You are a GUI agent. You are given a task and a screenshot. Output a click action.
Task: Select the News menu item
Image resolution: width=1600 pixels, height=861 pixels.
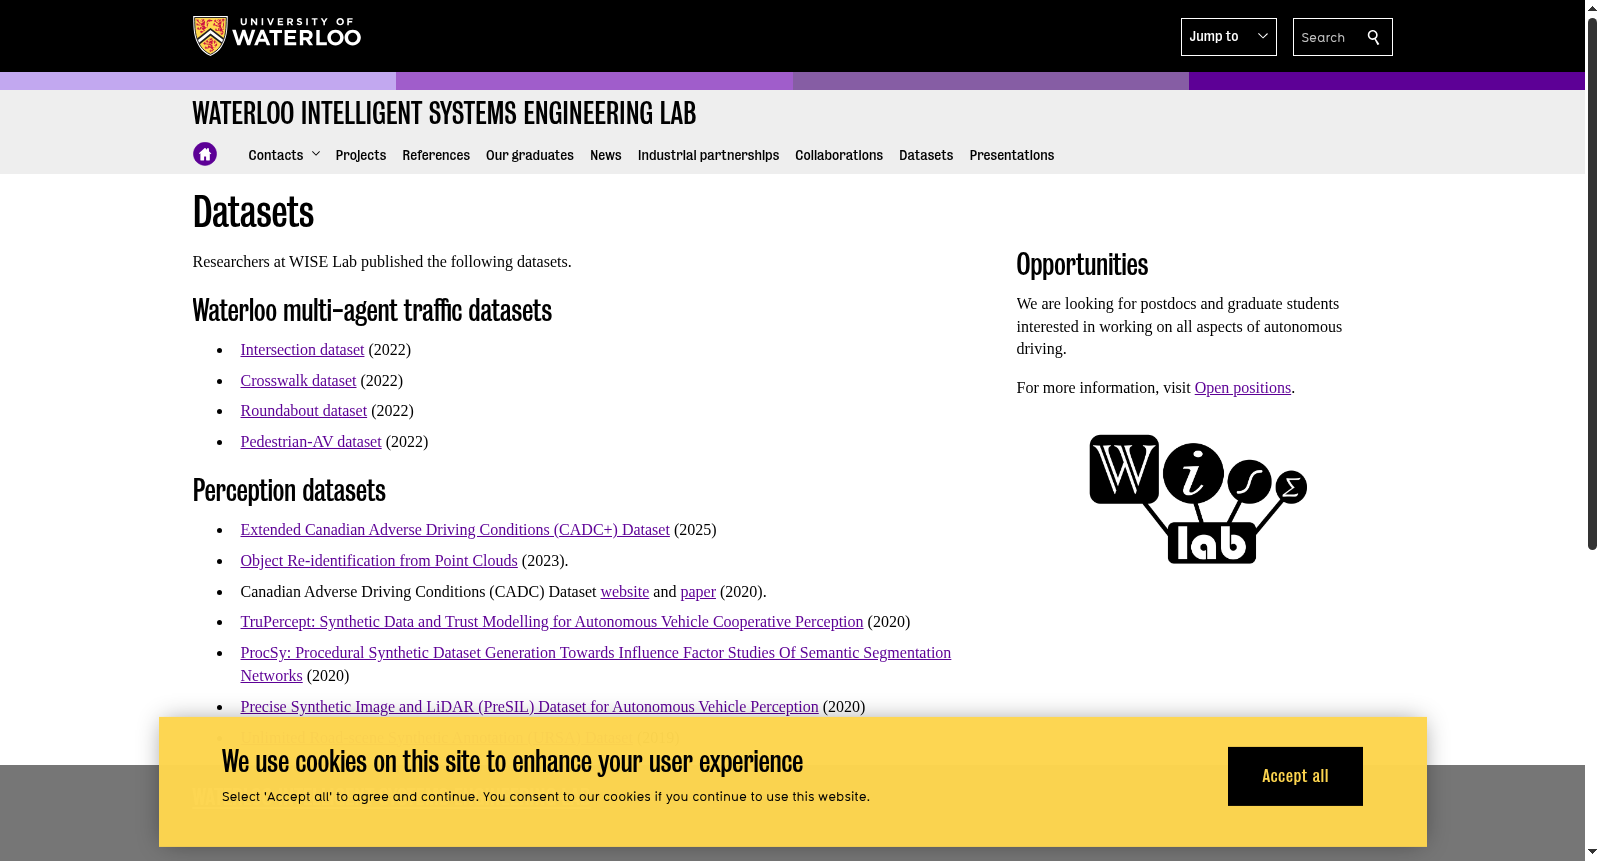(x=606, y=155)
